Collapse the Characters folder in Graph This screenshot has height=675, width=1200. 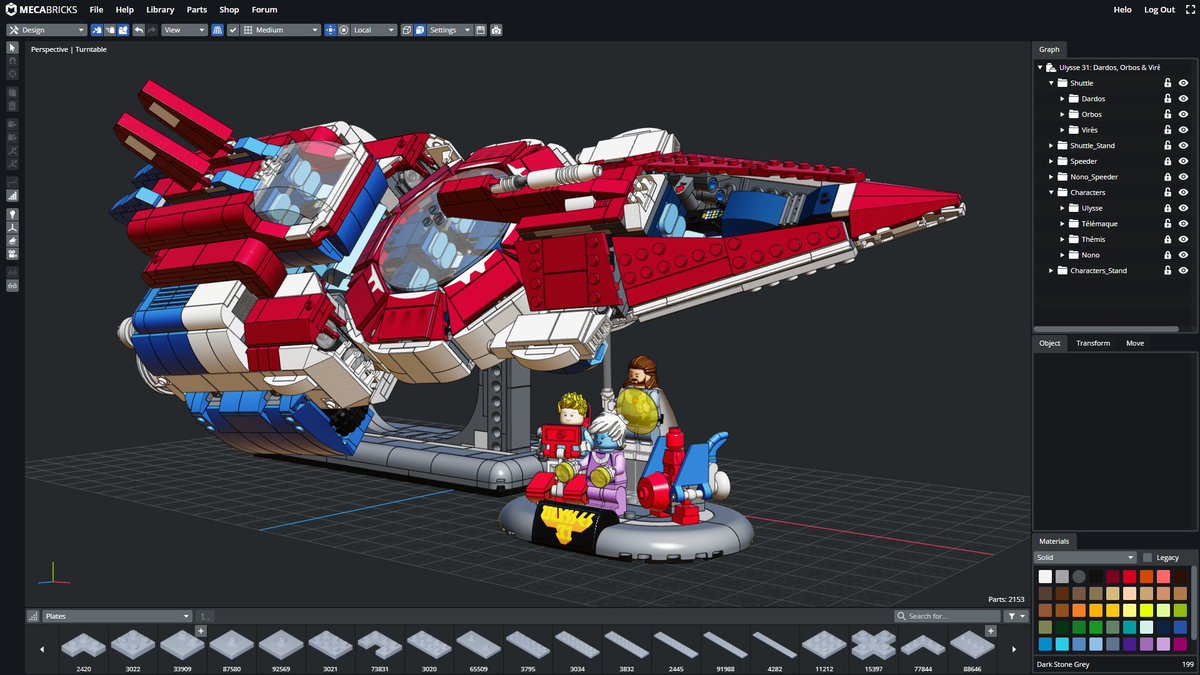point(1051,192)
